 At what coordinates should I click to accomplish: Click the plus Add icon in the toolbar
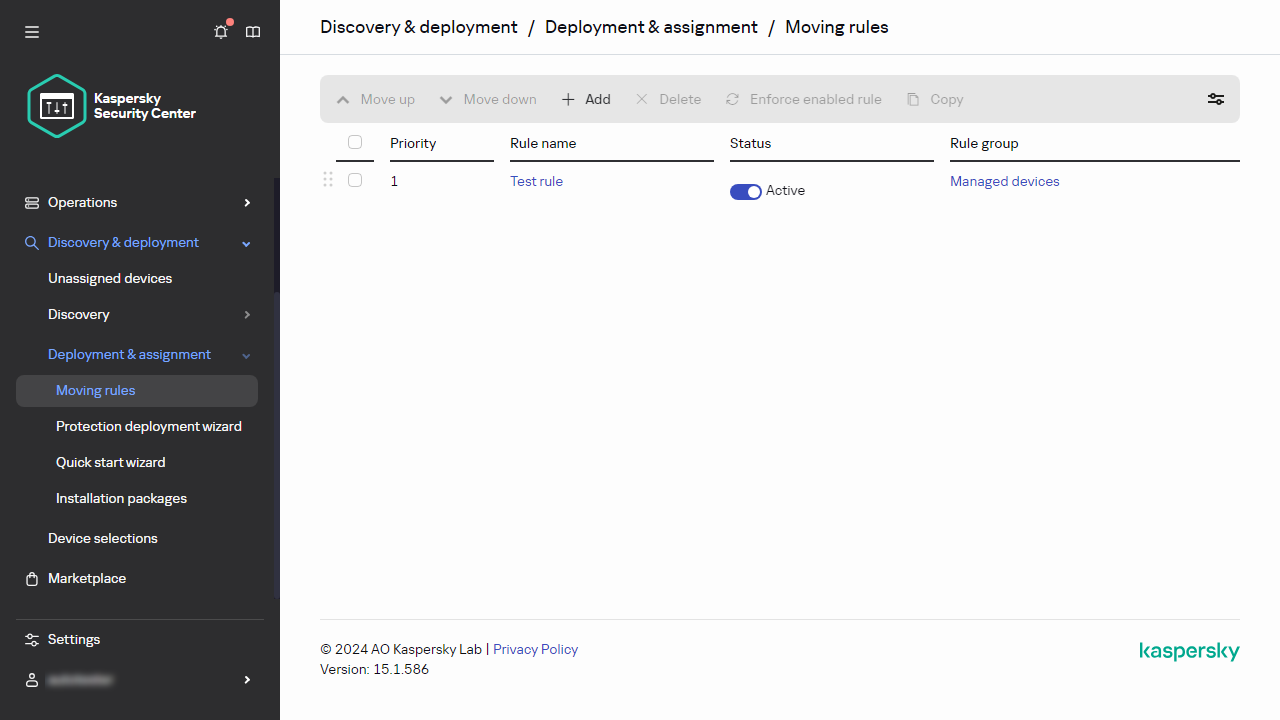tap(568, 99)
